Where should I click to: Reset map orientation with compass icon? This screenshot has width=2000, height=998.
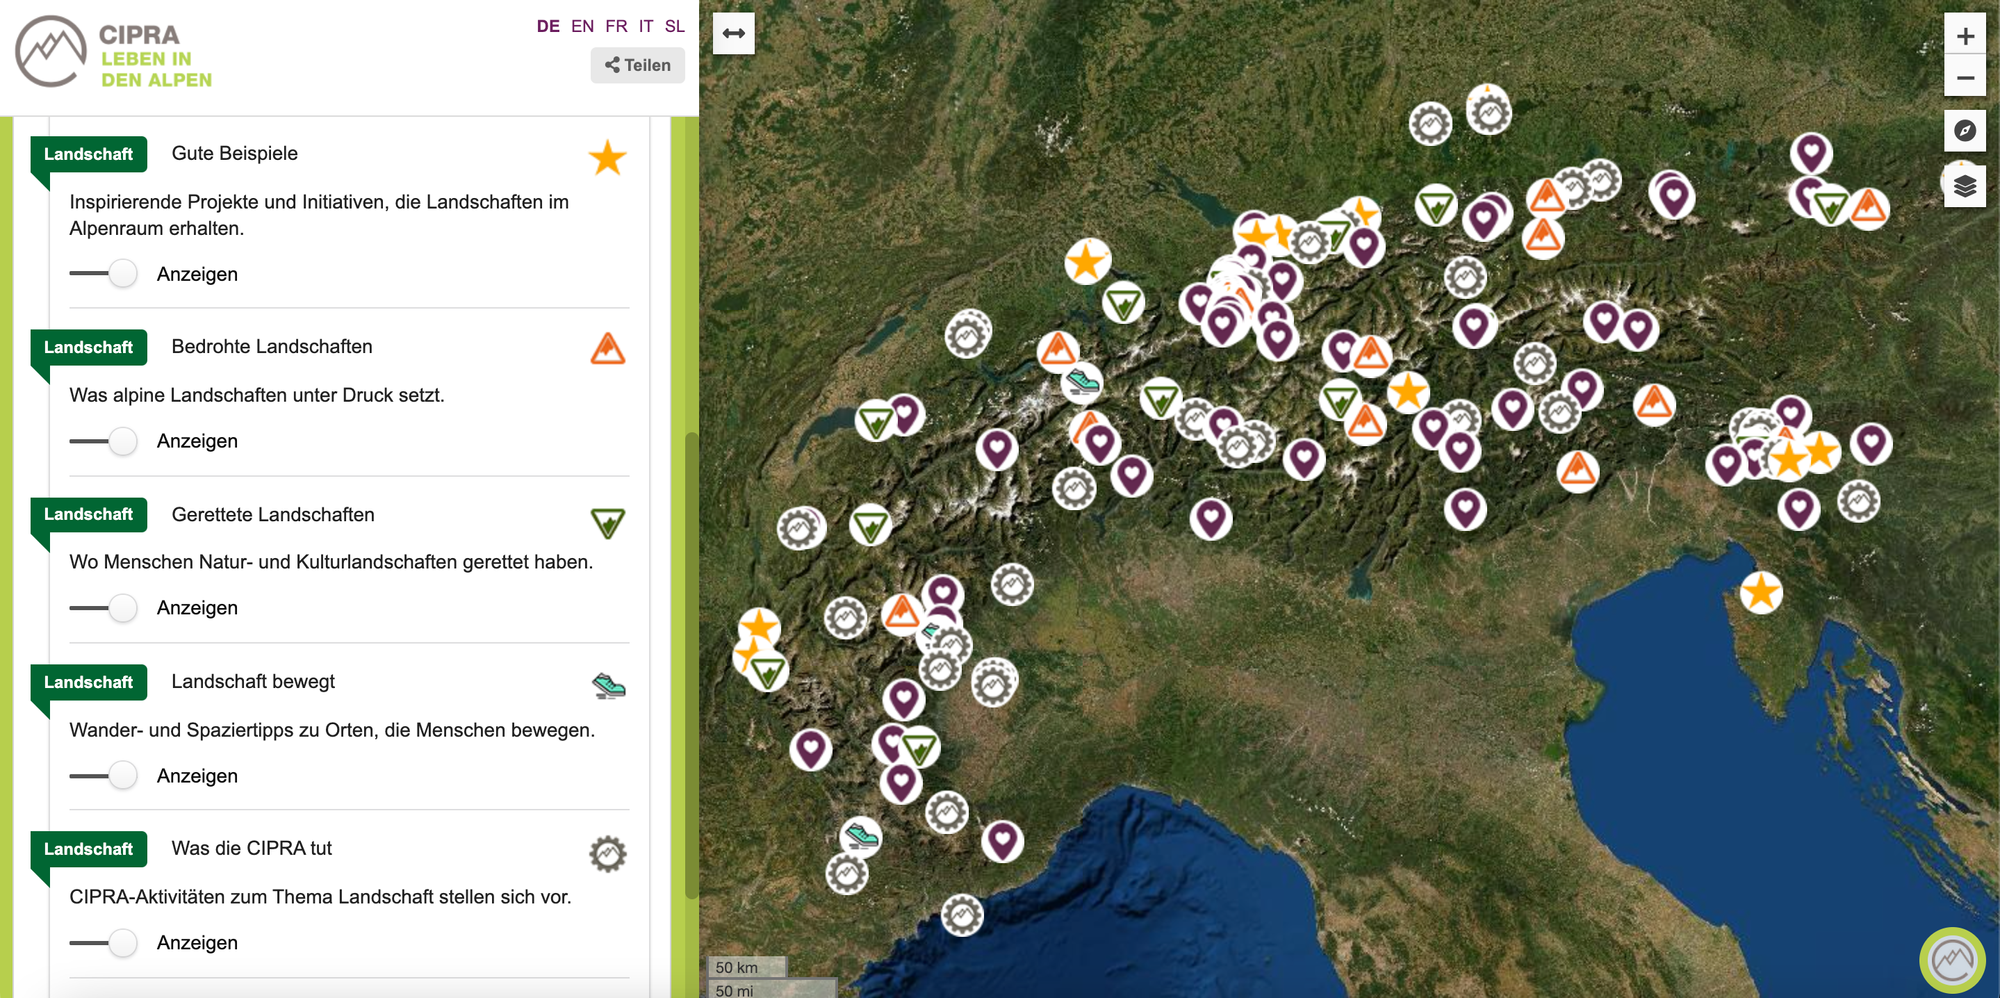click(1964, 131)
